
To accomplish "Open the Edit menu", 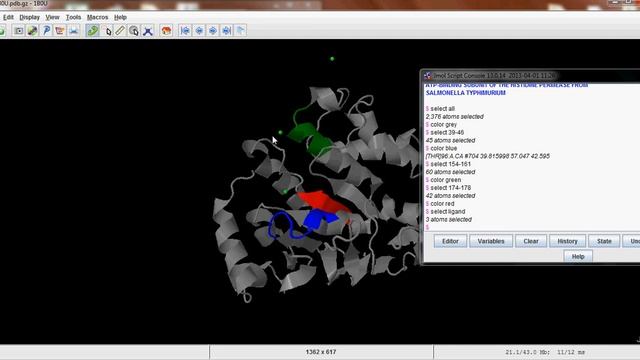I will tap(8, 17).
